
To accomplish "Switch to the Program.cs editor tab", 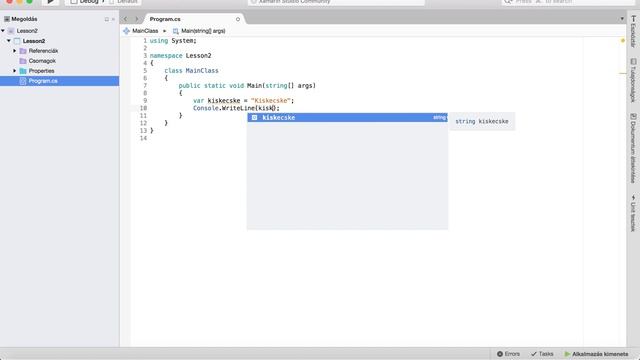I will pyautogui.click(x=165, y=19).
